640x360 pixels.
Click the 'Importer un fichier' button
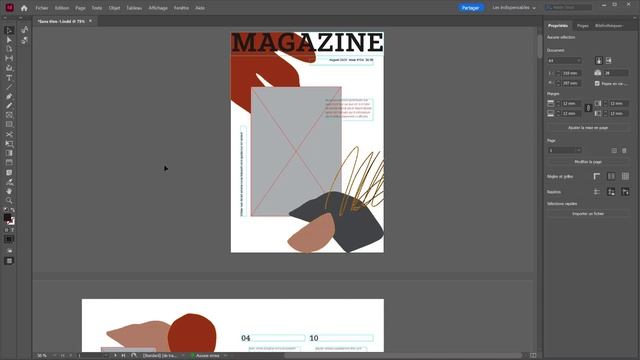588,214
